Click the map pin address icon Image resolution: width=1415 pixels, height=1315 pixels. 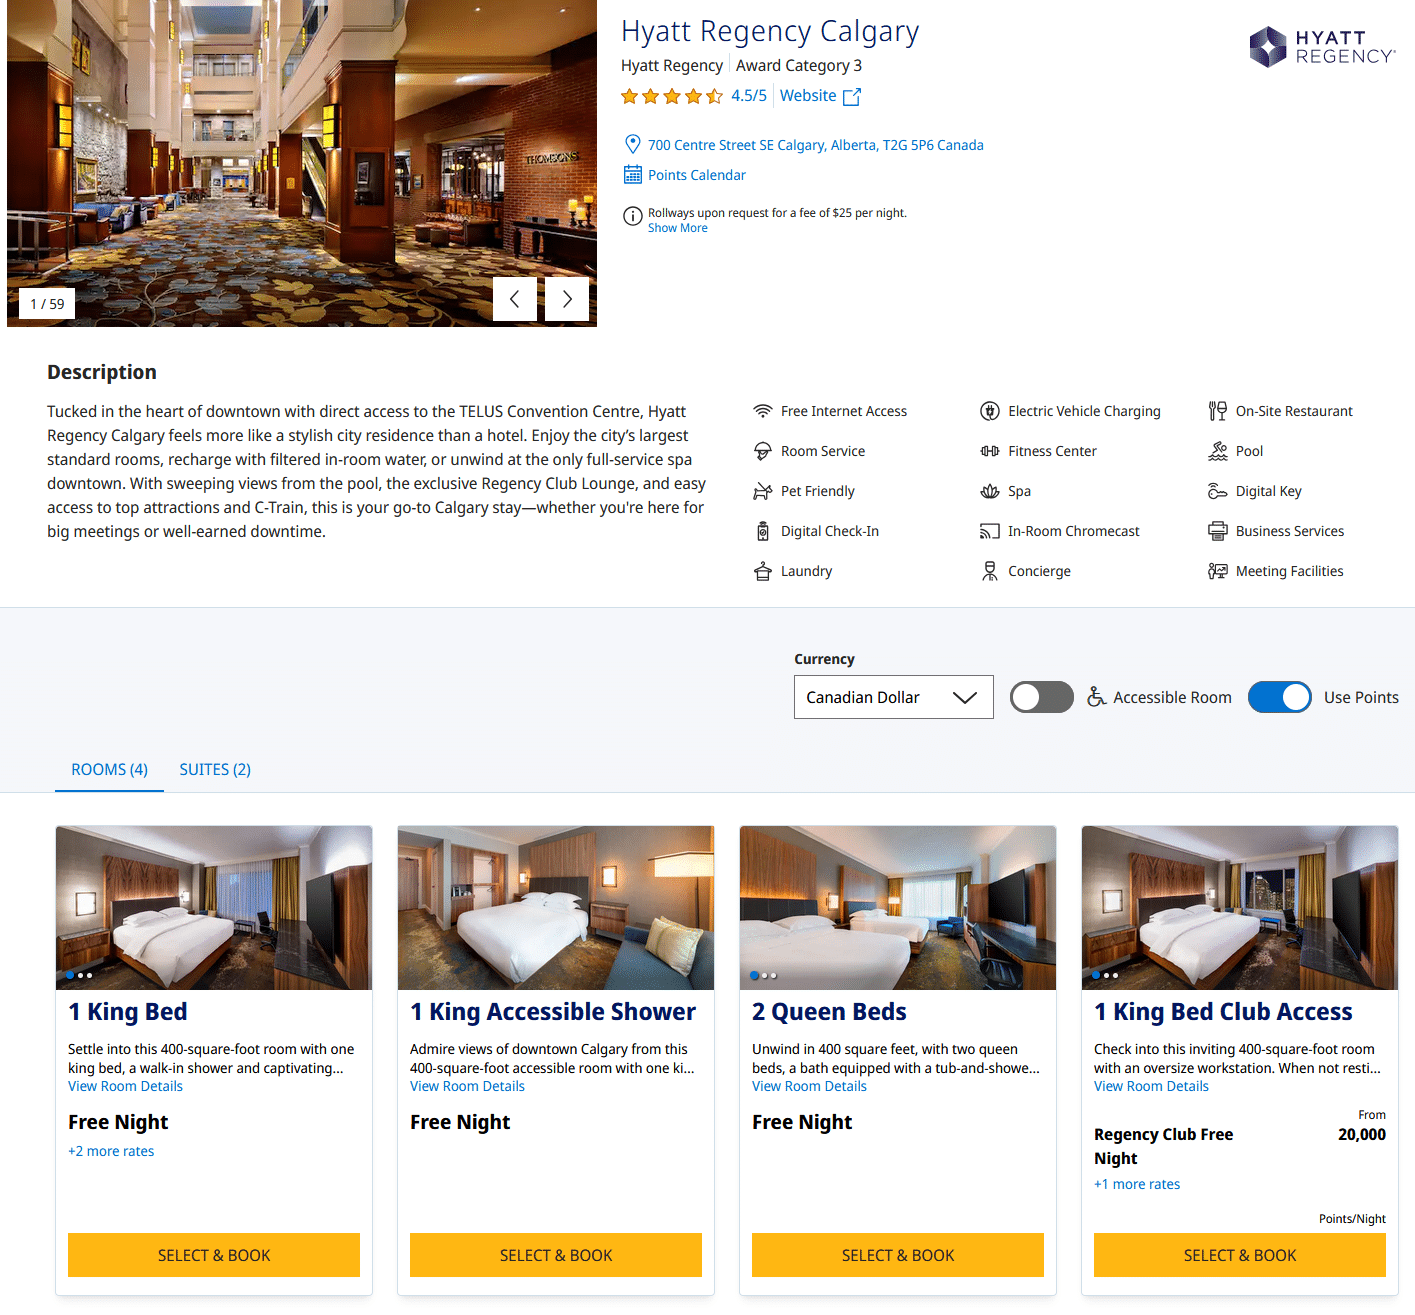pyautogui.click(x=632, y=144)
